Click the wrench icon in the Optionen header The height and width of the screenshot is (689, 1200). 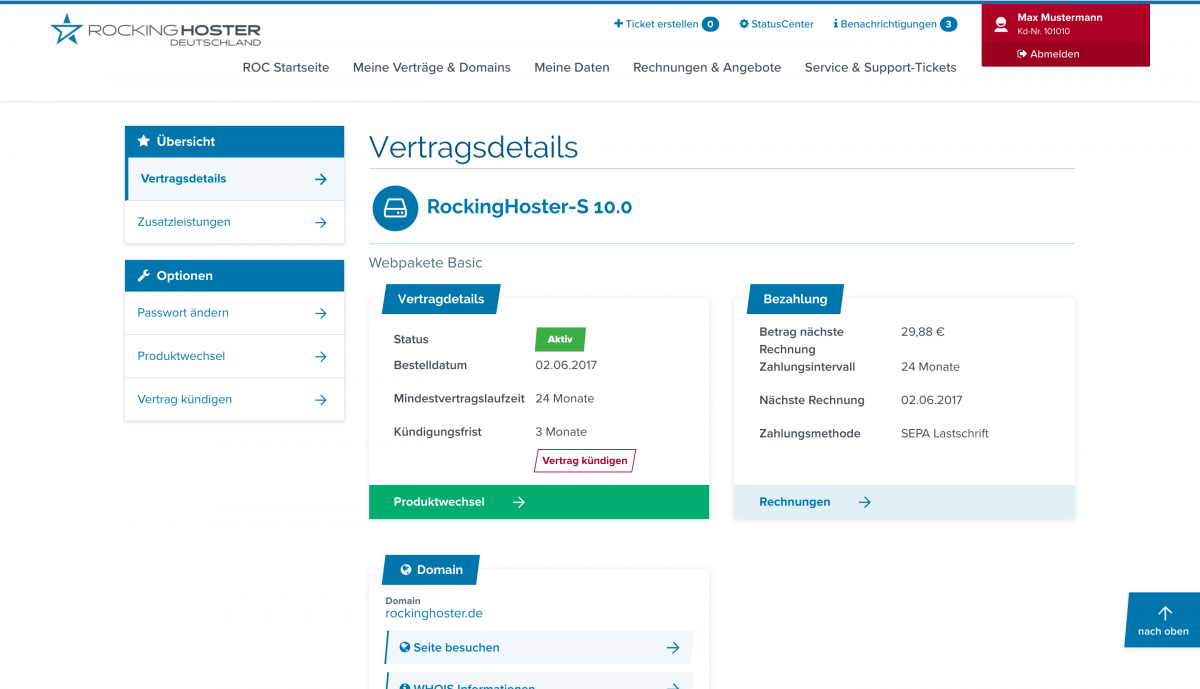click(143, 276)
